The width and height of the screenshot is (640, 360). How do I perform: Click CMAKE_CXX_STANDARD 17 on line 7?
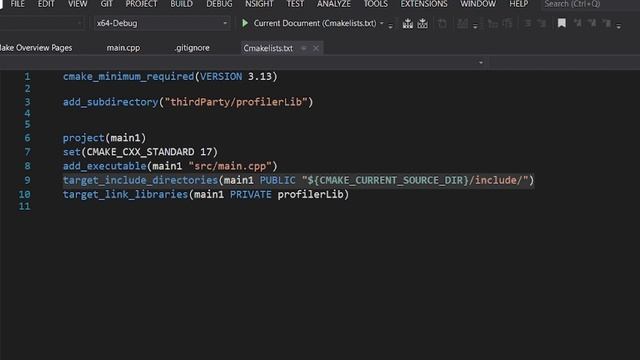149,152
